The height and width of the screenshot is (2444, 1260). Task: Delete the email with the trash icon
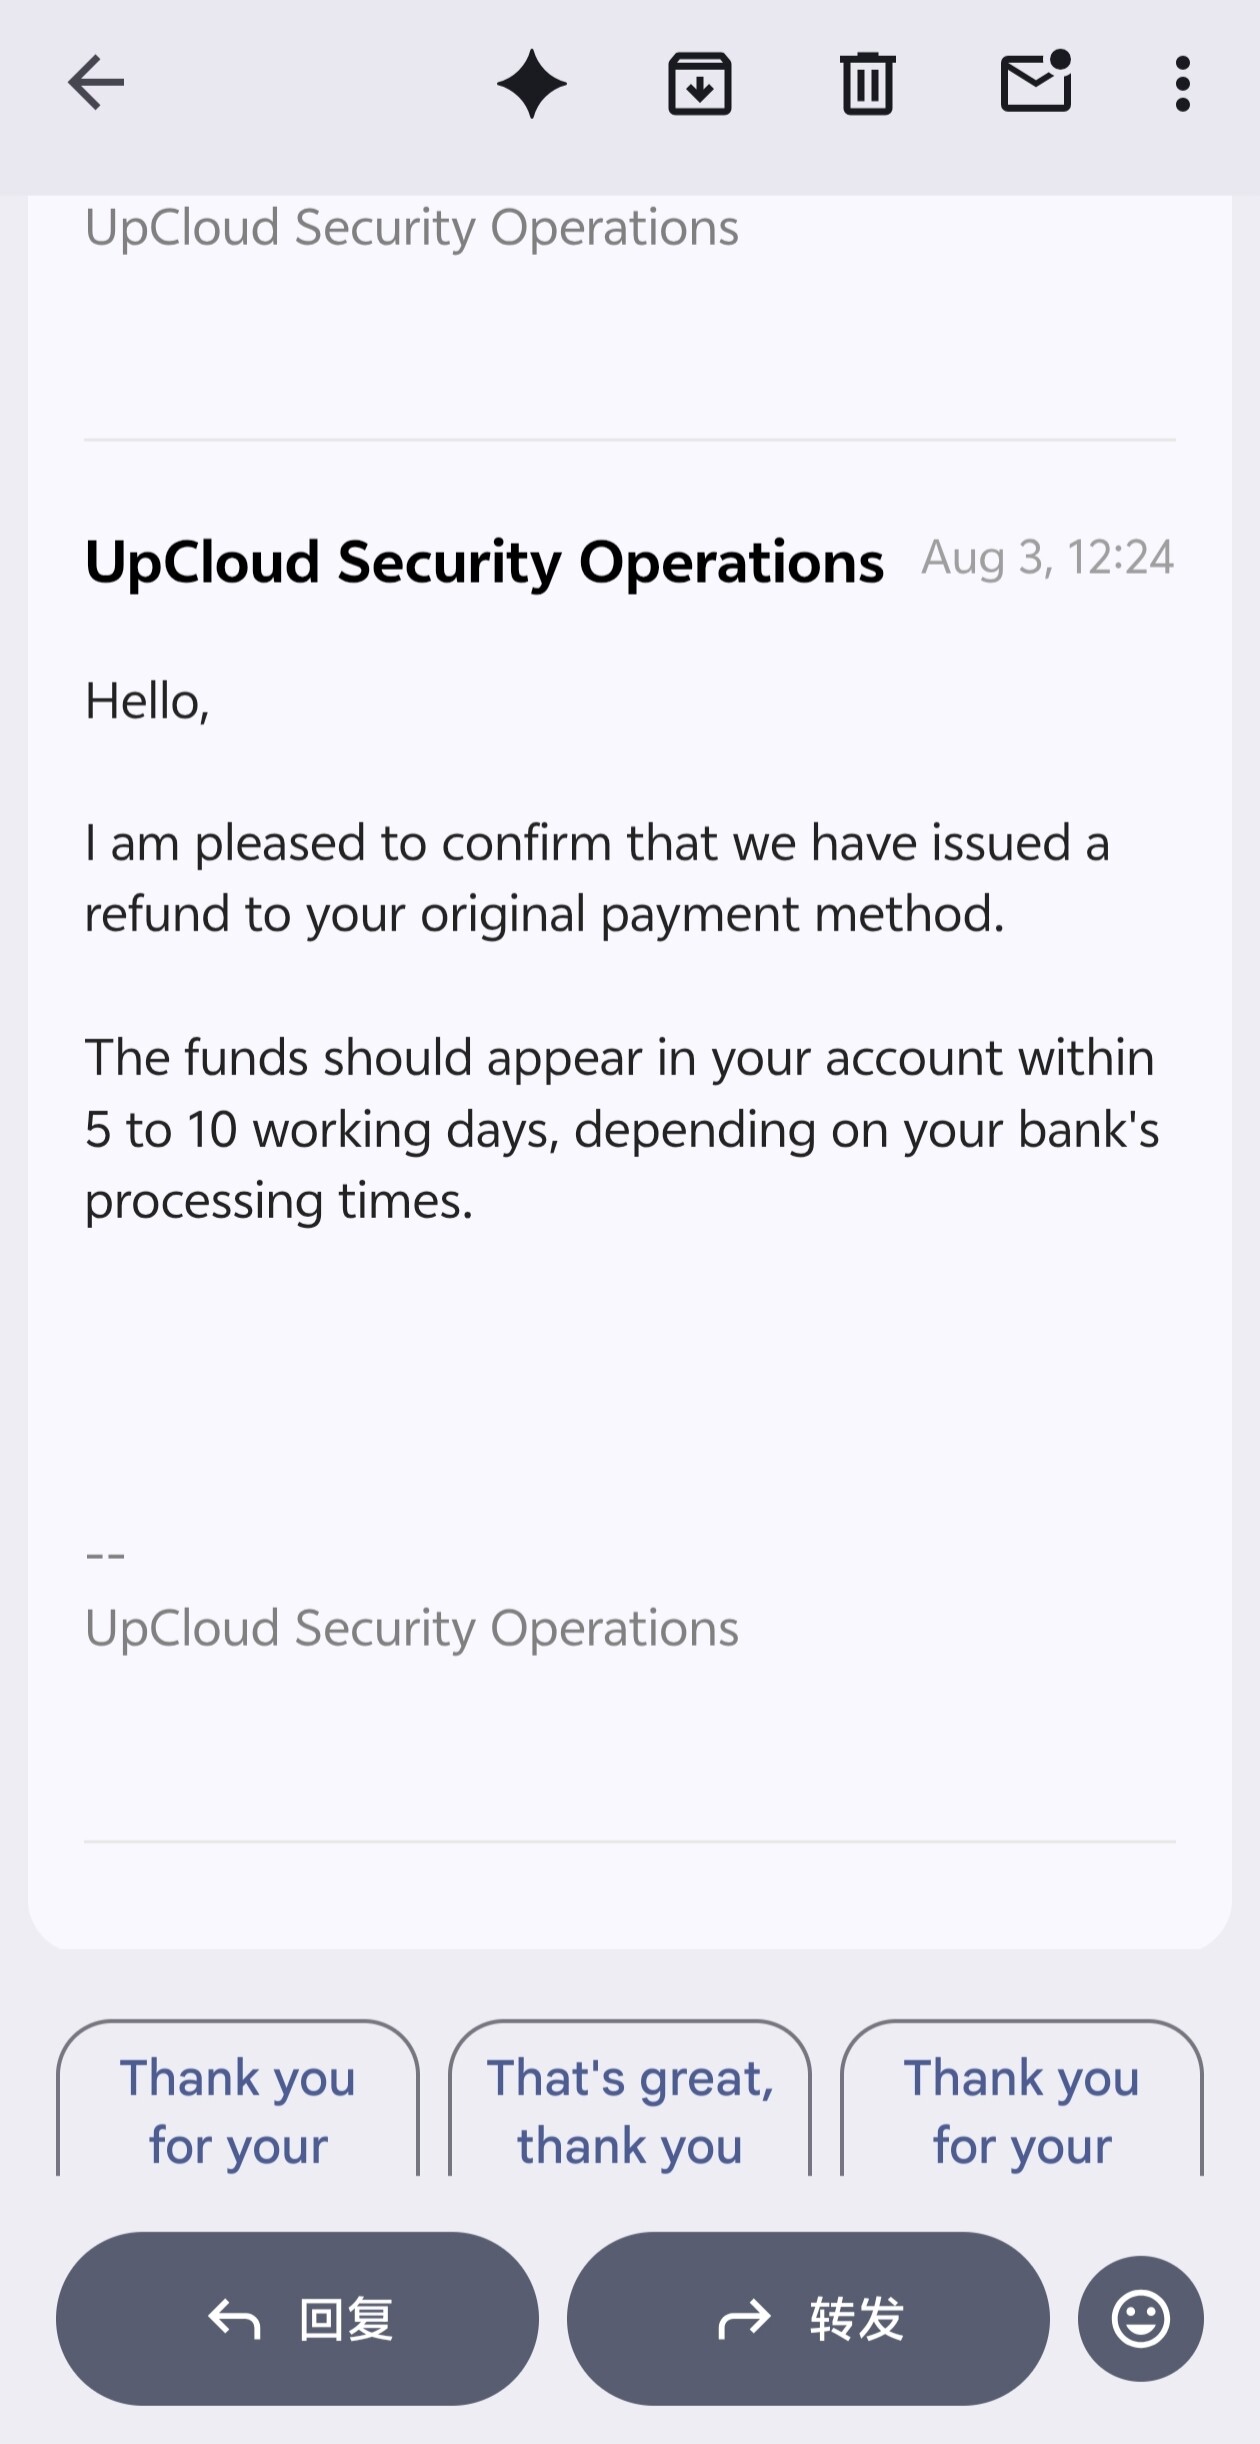(867, 83)
